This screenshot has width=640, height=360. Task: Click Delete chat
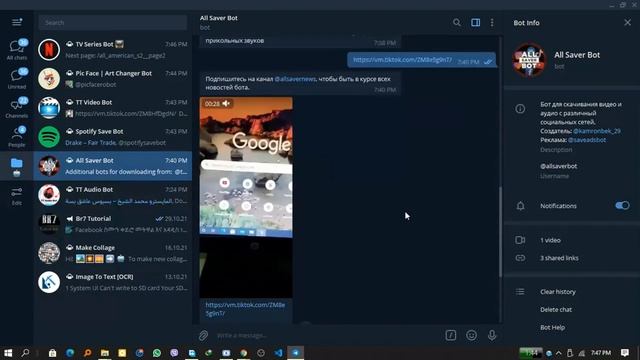[556, 309]
